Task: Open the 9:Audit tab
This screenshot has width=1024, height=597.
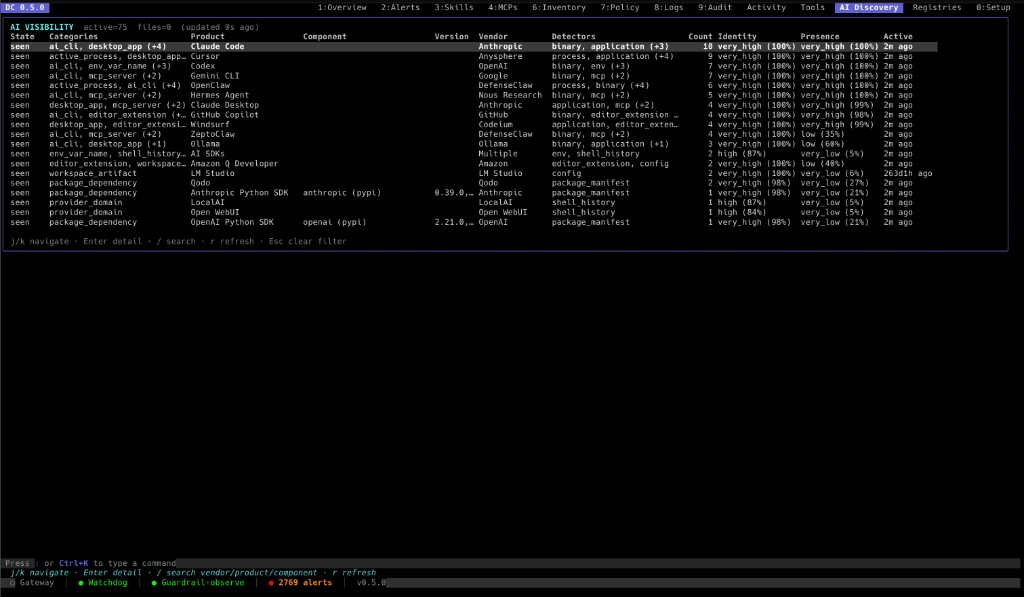Action: [714, 7]
